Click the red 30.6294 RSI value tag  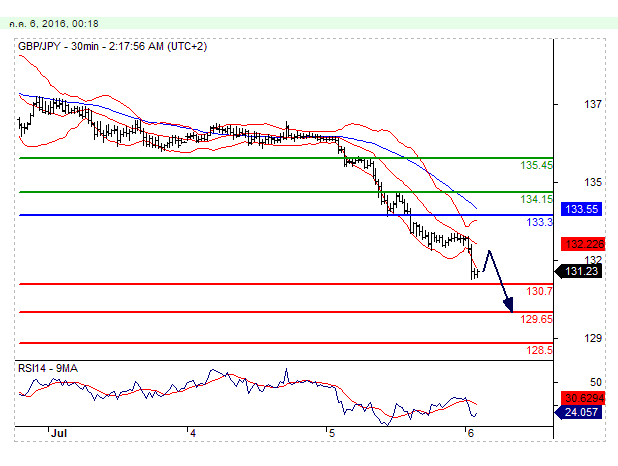pos(583,398)
